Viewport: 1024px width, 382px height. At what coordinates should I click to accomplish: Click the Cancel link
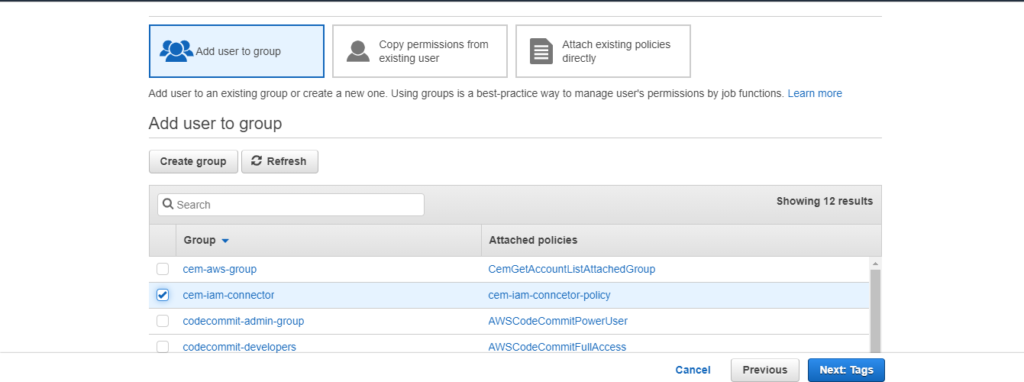coord(693,370)
